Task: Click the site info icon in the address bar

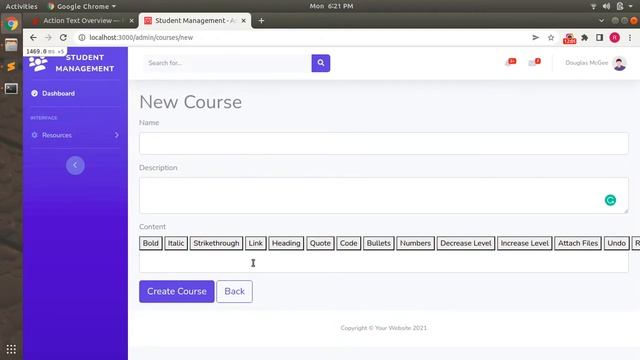Action: pyautogui.click(x=82, y=38)
